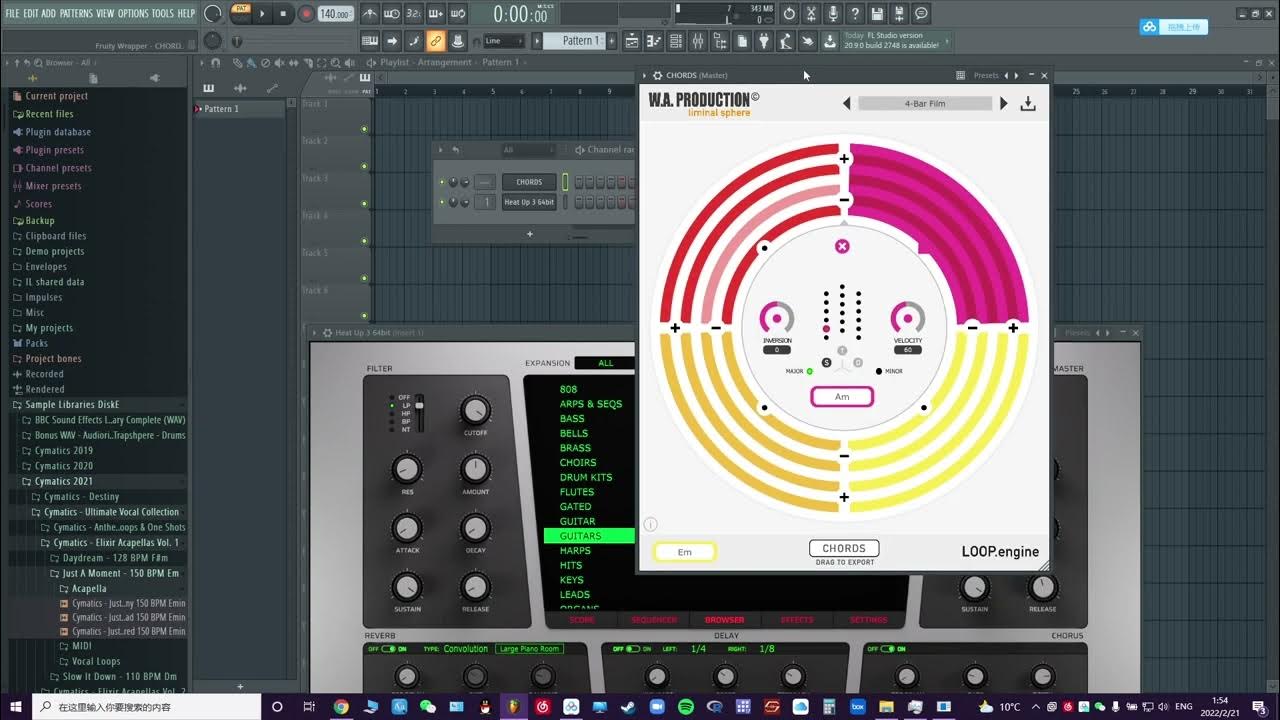Toggle the PAT/SONG mode switch
The image size is (1280, 720).
click(241, 13)
